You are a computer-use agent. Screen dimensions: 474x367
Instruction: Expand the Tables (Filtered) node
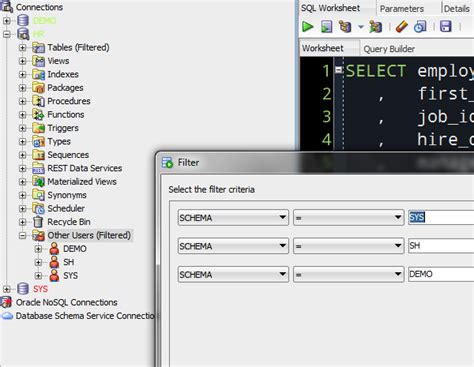(22, 48)
